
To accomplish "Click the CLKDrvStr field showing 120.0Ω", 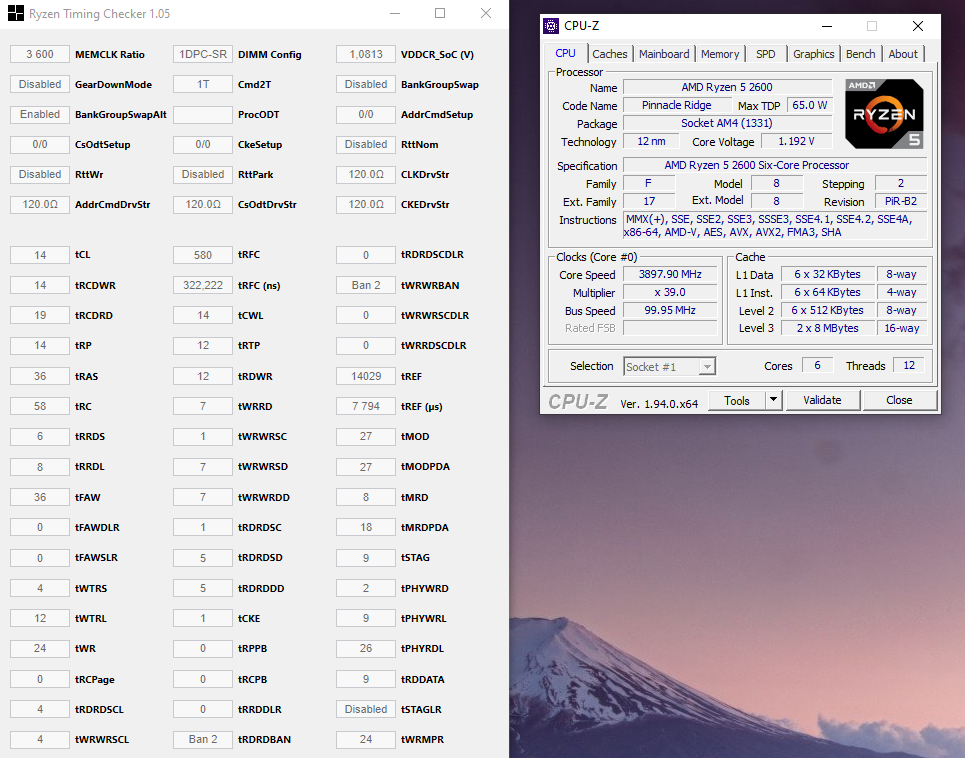I will [x=366, y=174].
